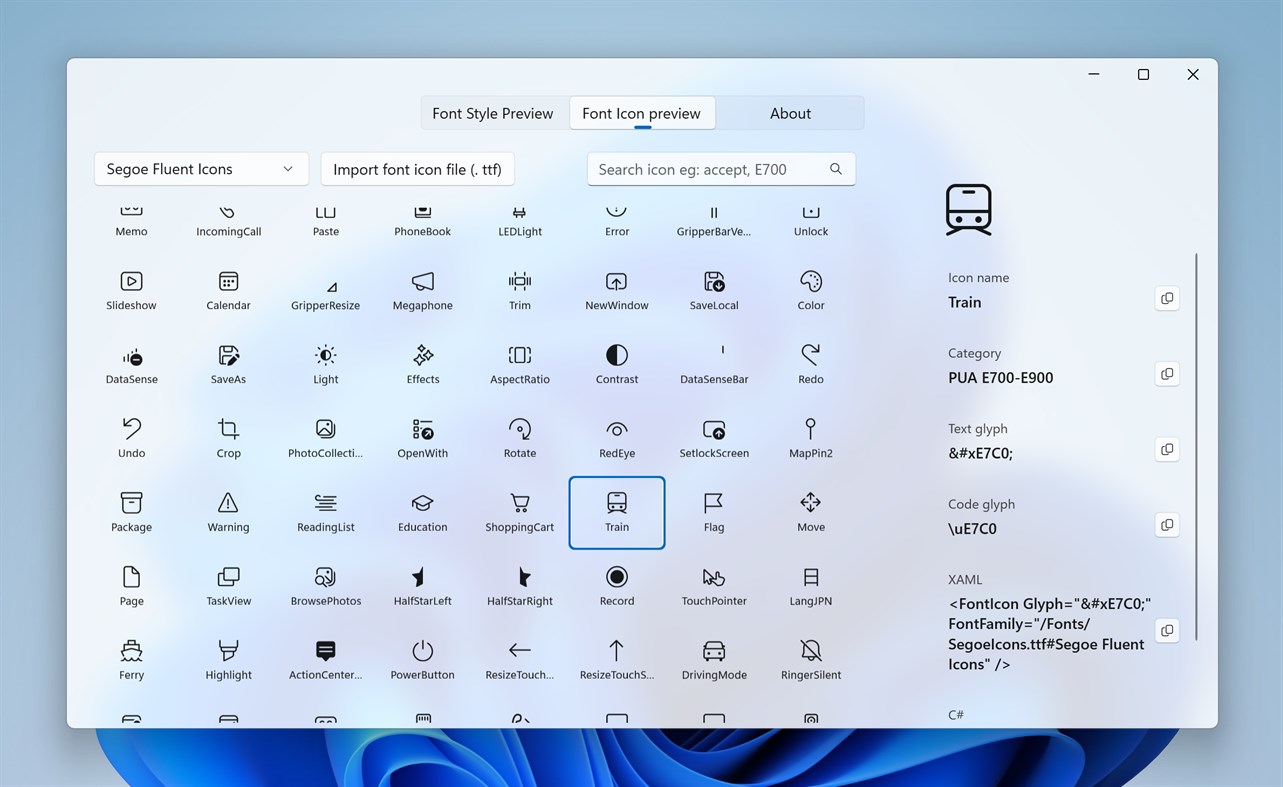Go to the About tab
Screen dimensions: 1283x787
point(790,113)
